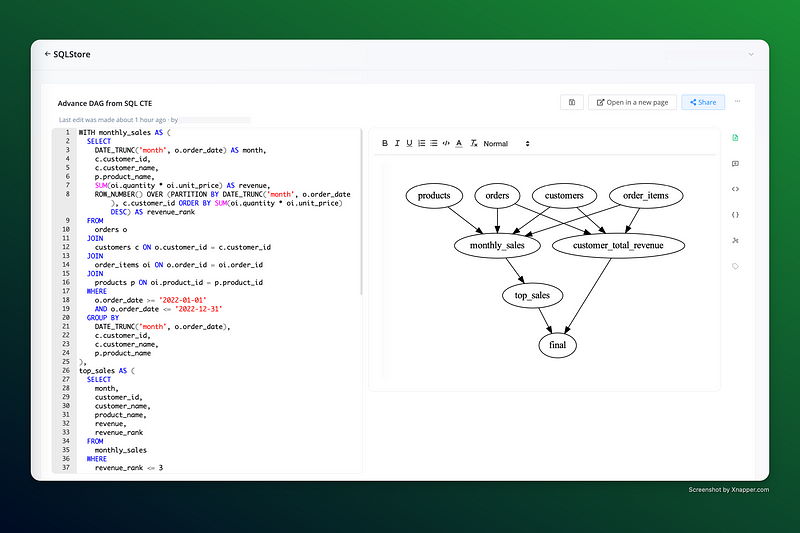
Task: Toggle underline formatting
Action: click(409, 143)
